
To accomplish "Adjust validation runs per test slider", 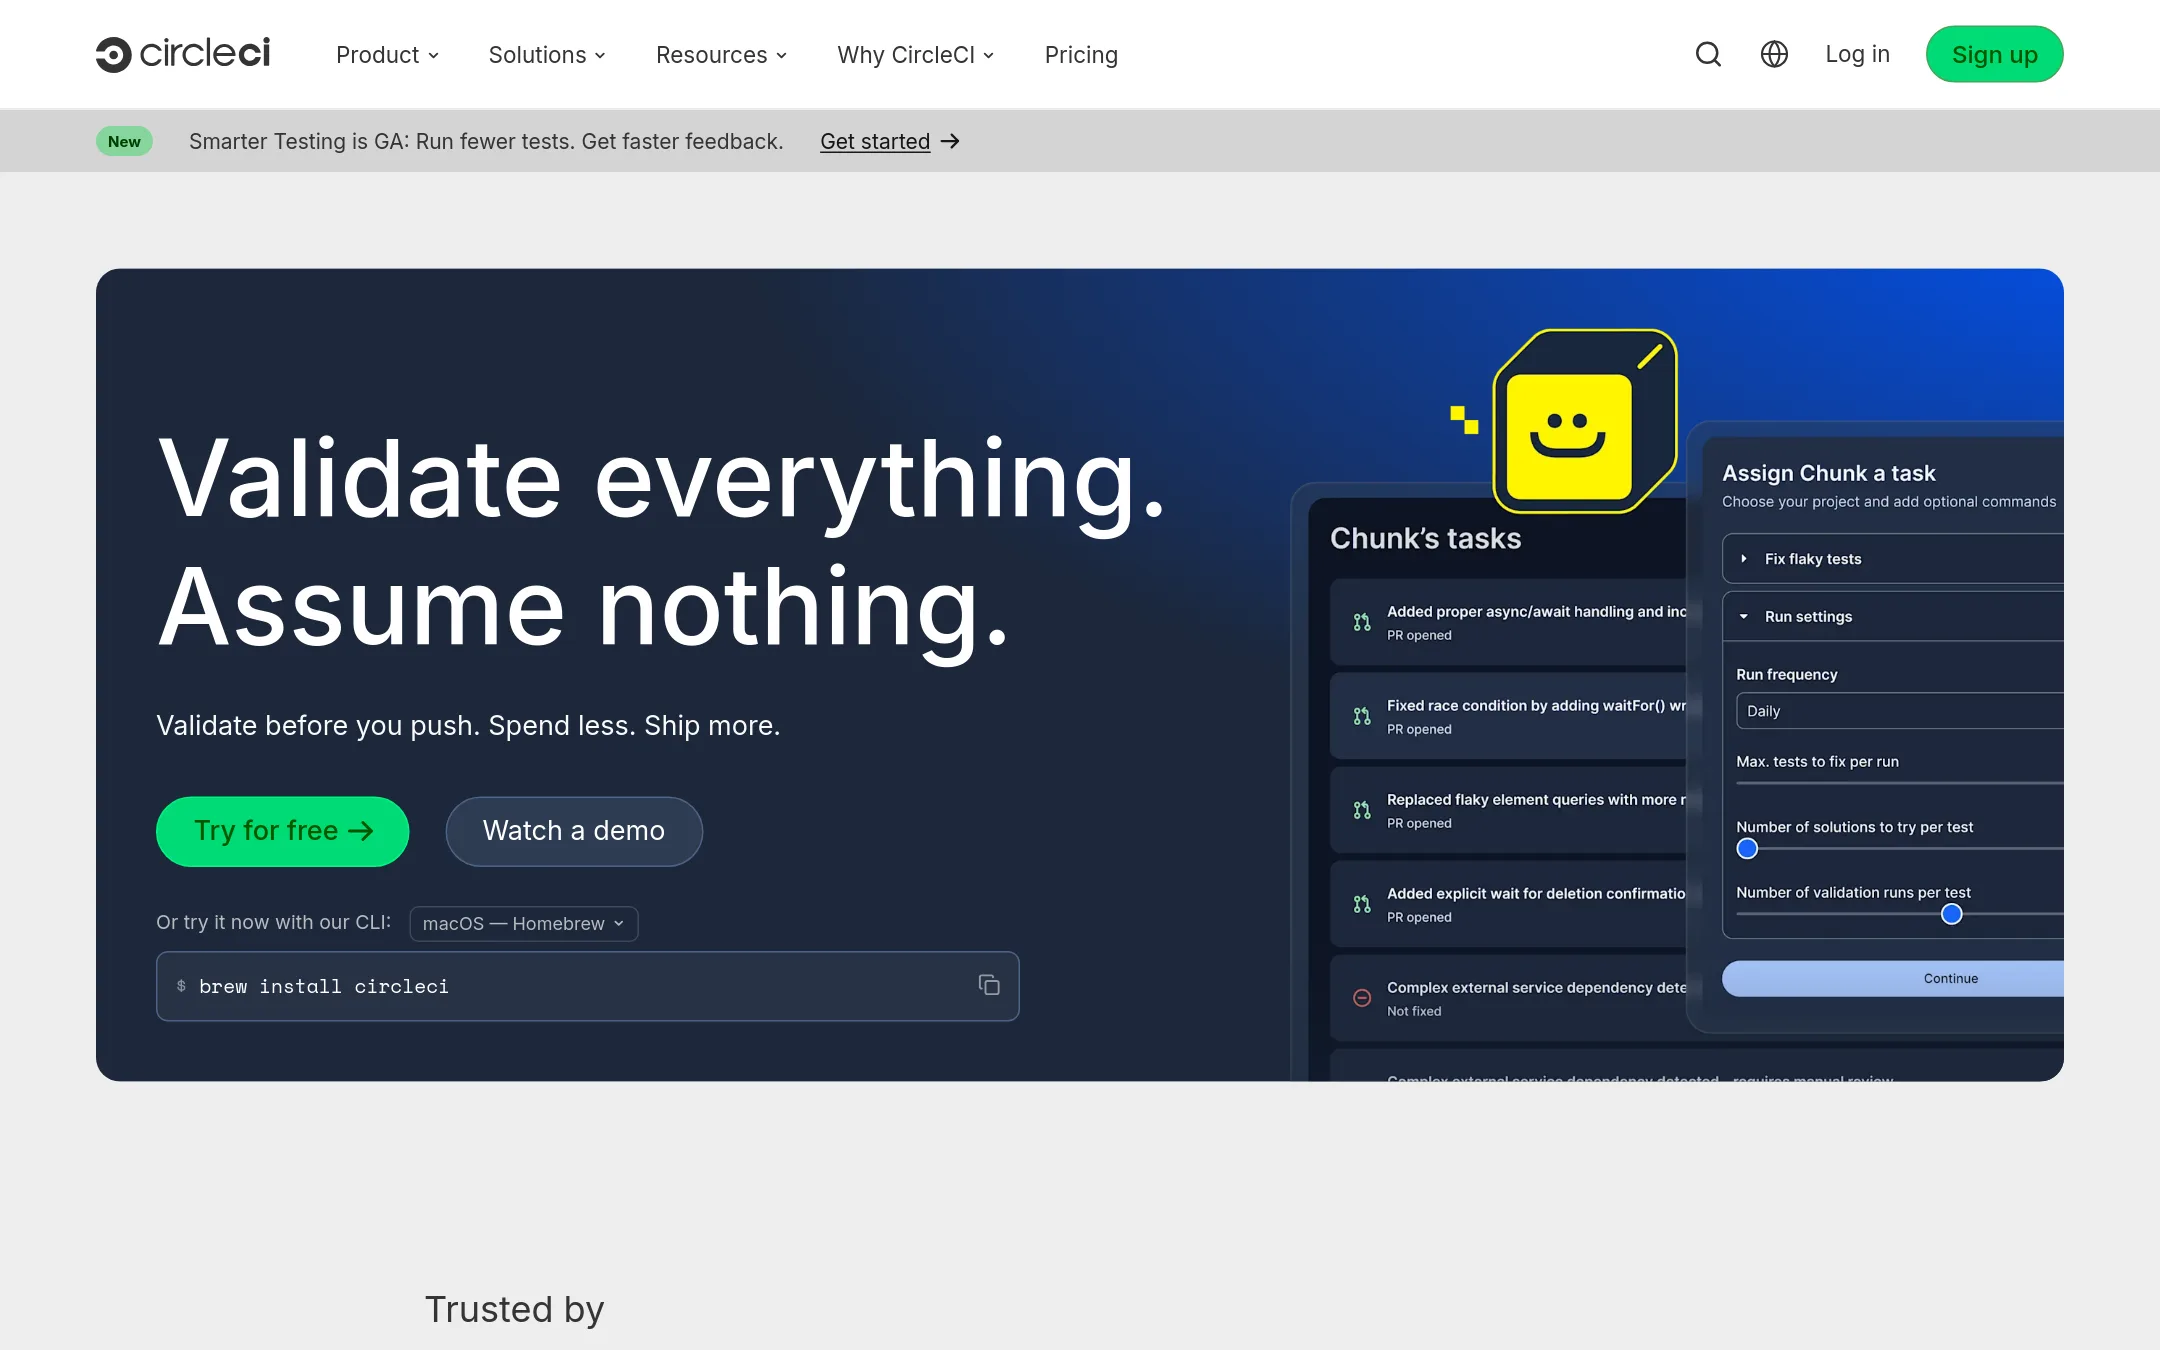I will pyautogui.click(x=1951, y=914).
